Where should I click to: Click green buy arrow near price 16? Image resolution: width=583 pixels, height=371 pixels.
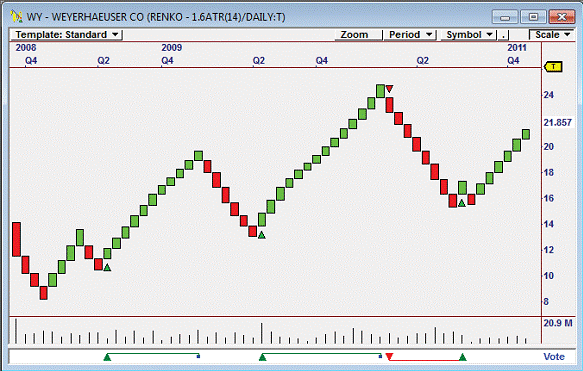point(461,203)
